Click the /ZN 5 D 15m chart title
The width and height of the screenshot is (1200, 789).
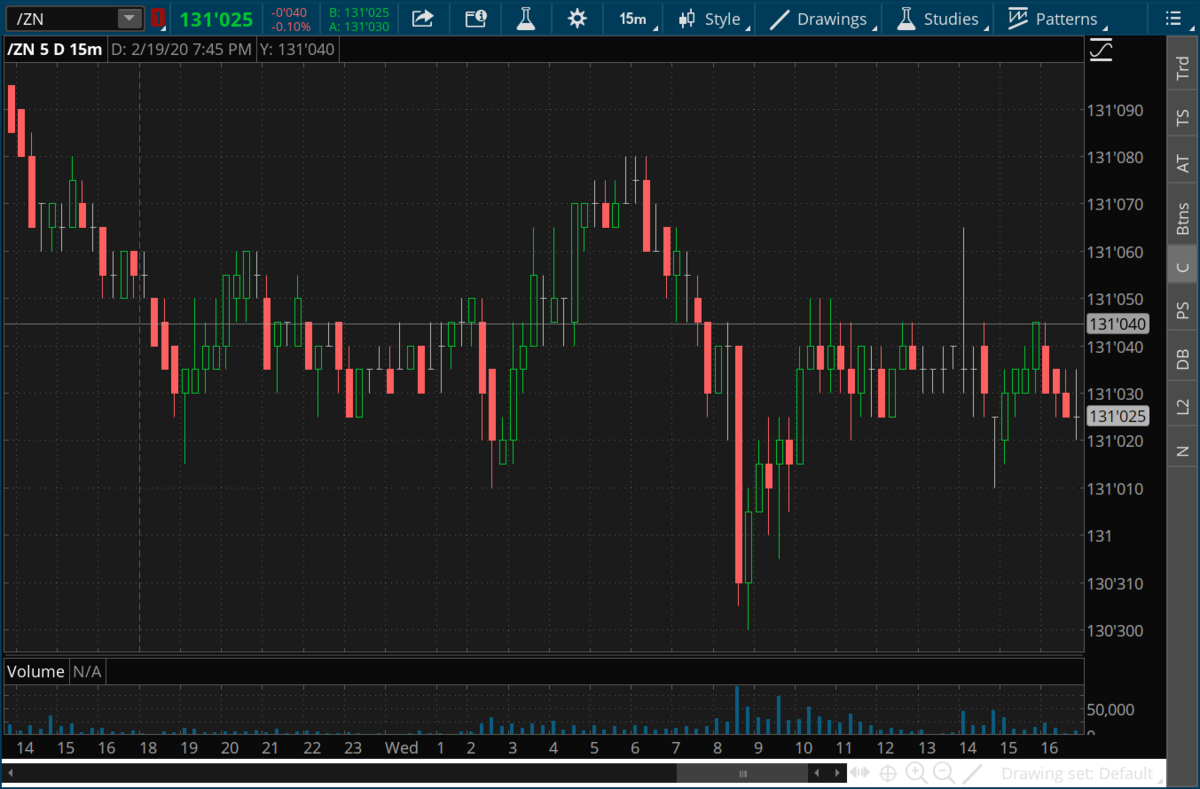pyautogui.click(x=53, y=49)
